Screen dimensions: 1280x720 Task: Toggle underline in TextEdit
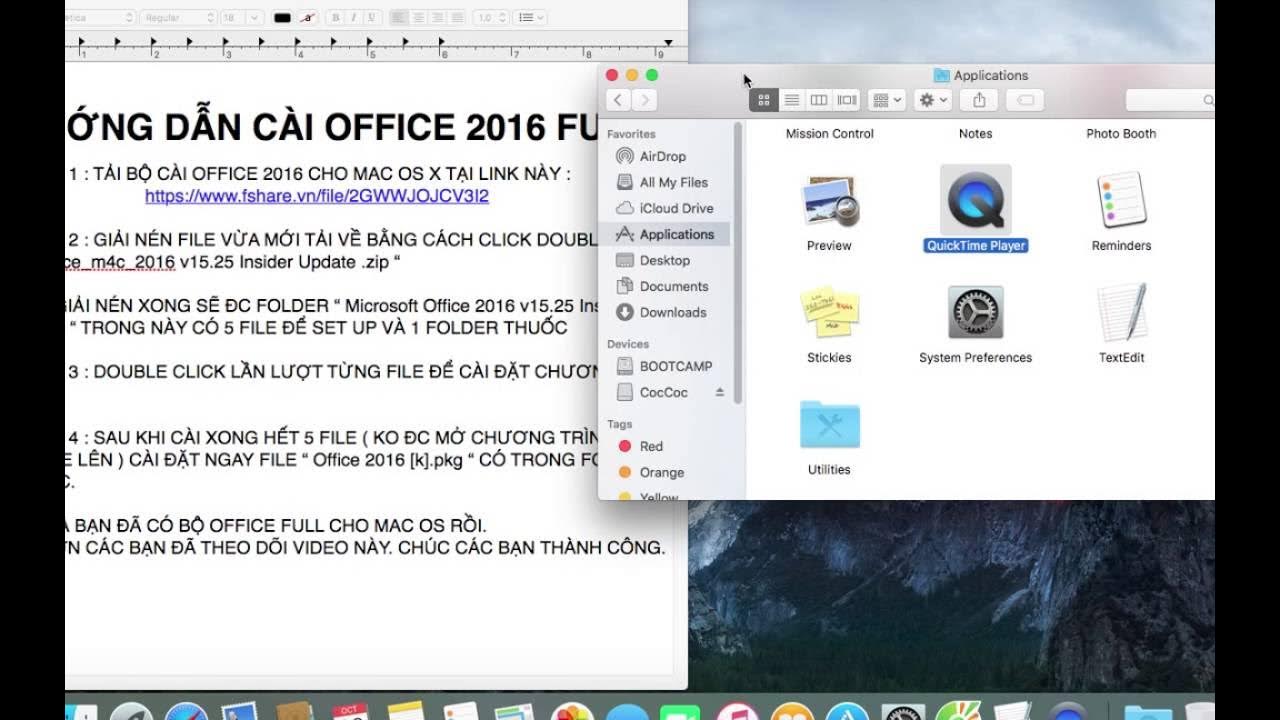370,18
